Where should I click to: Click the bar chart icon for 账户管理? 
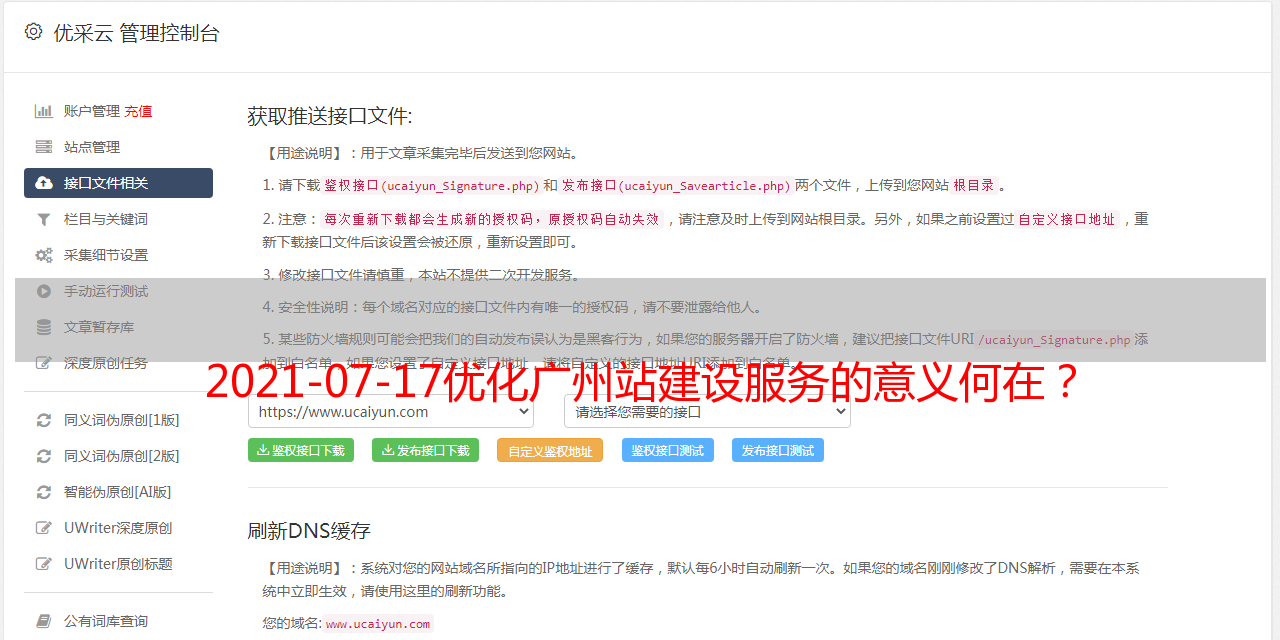(44, 111)
